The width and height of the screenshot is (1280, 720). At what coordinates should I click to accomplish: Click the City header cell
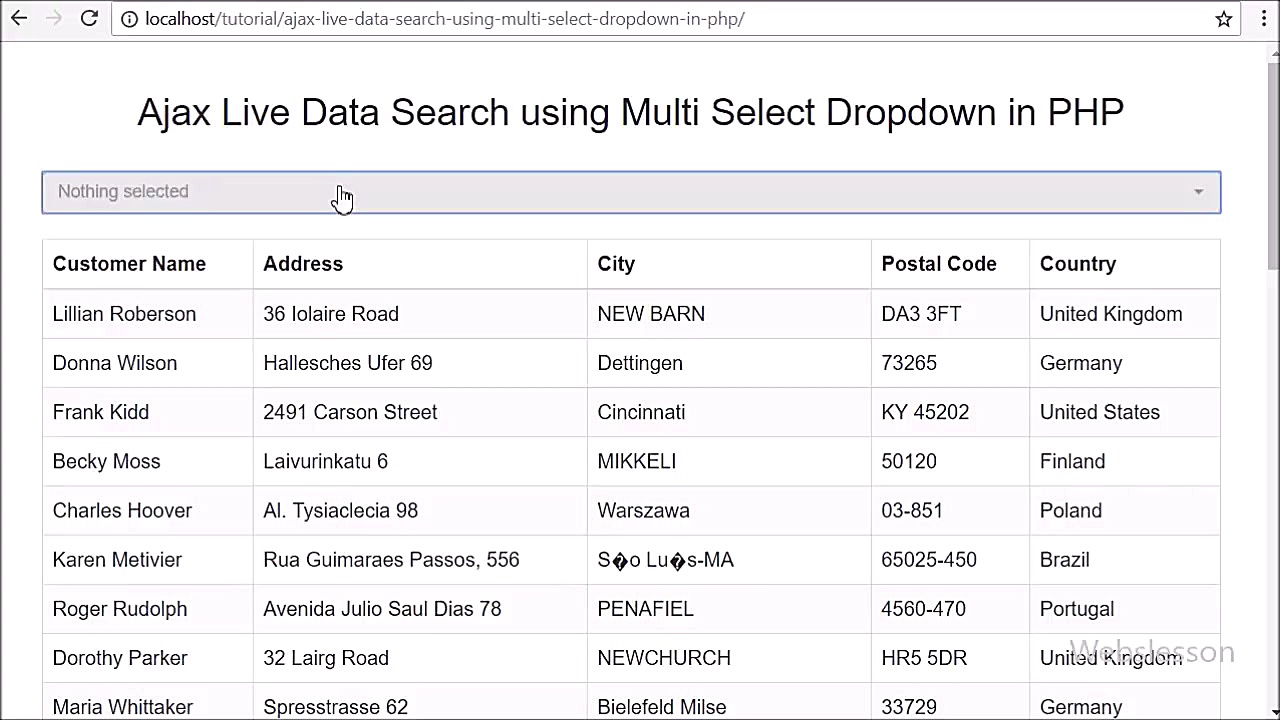(616, 263)
